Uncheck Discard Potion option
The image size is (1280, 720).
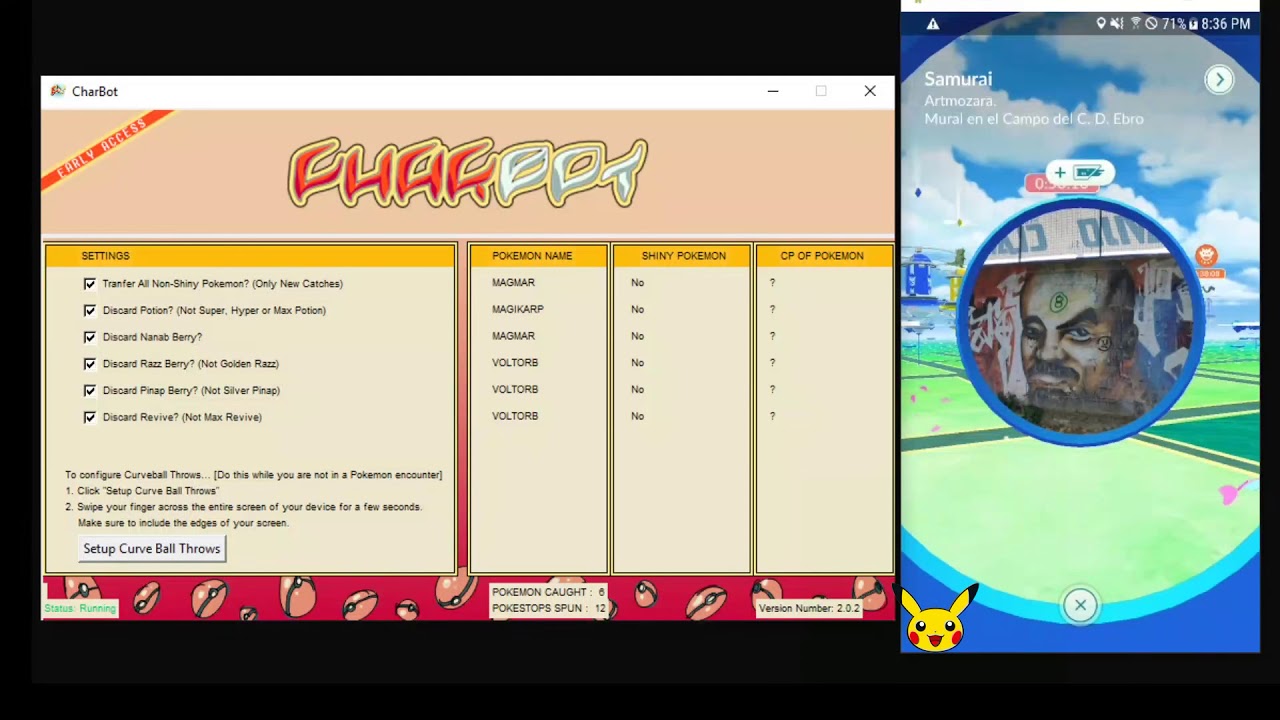coord(90,311)
